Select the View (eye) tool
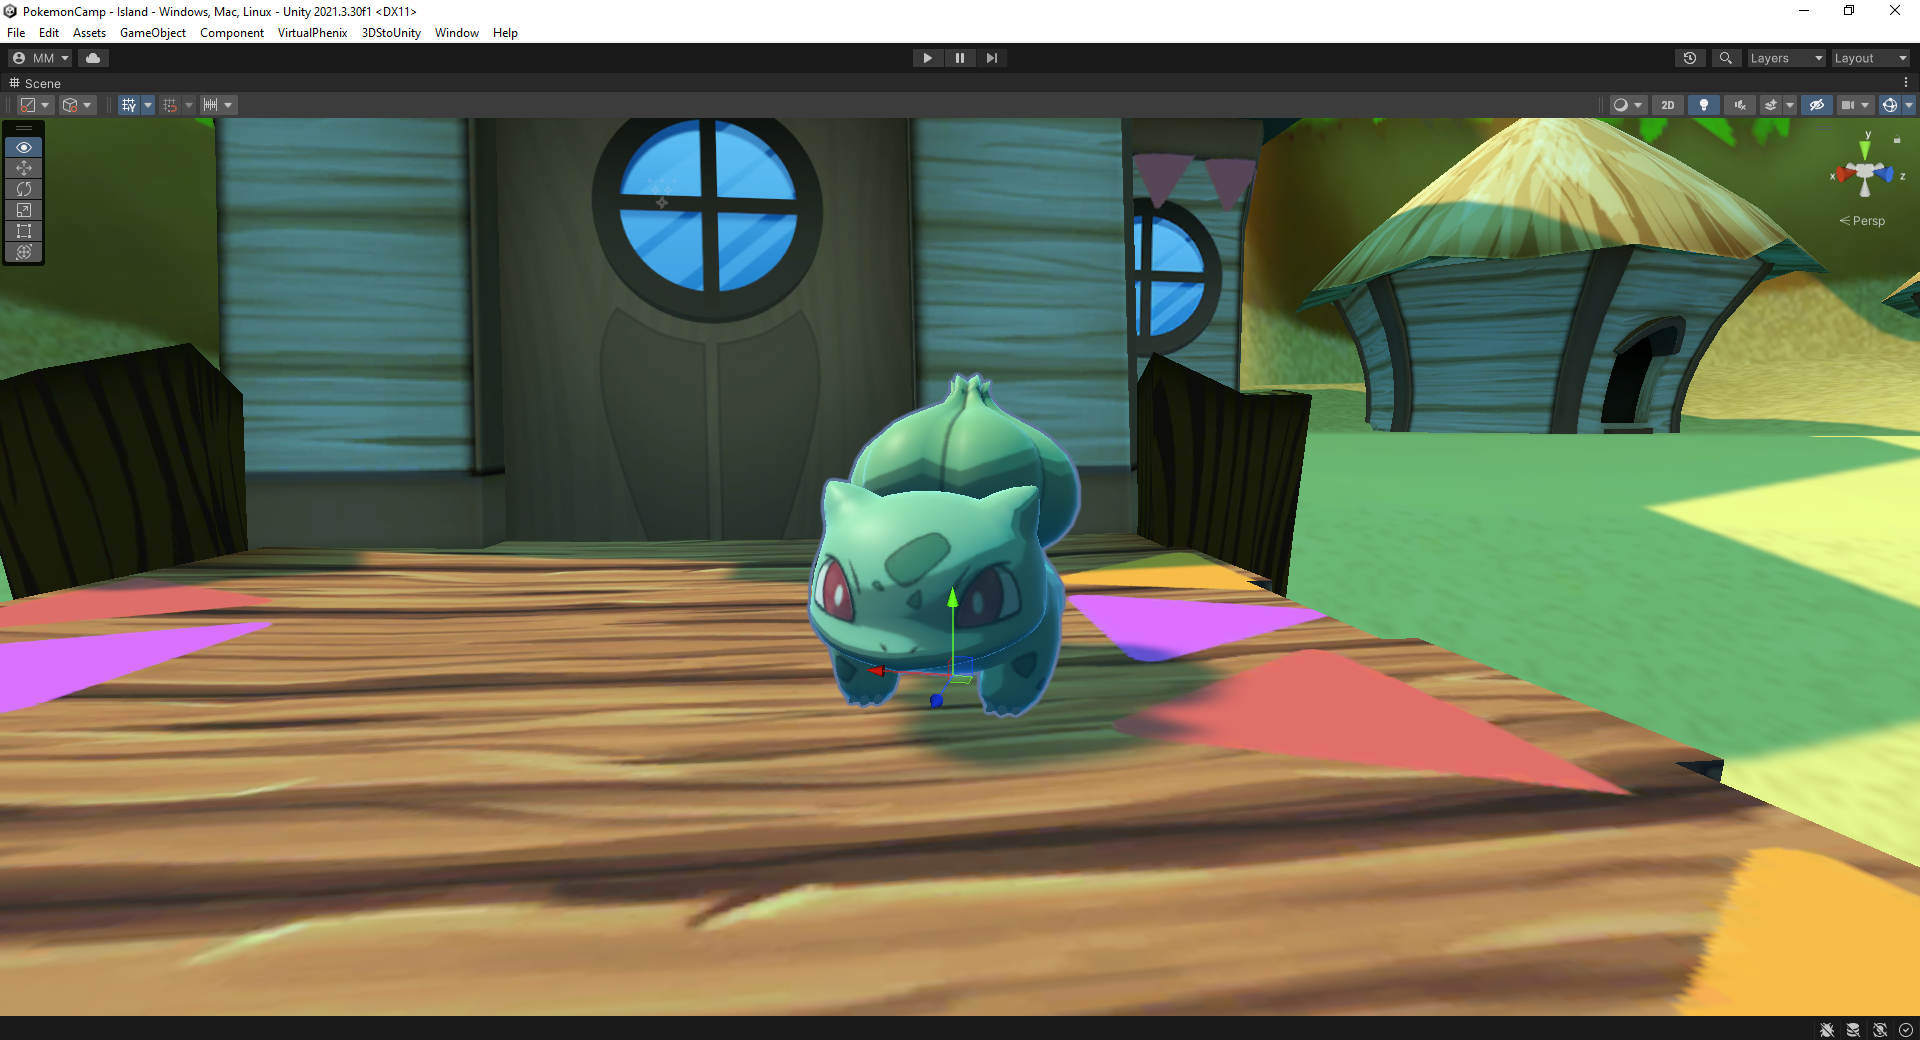The image size is (1920, 1040). 24,147
